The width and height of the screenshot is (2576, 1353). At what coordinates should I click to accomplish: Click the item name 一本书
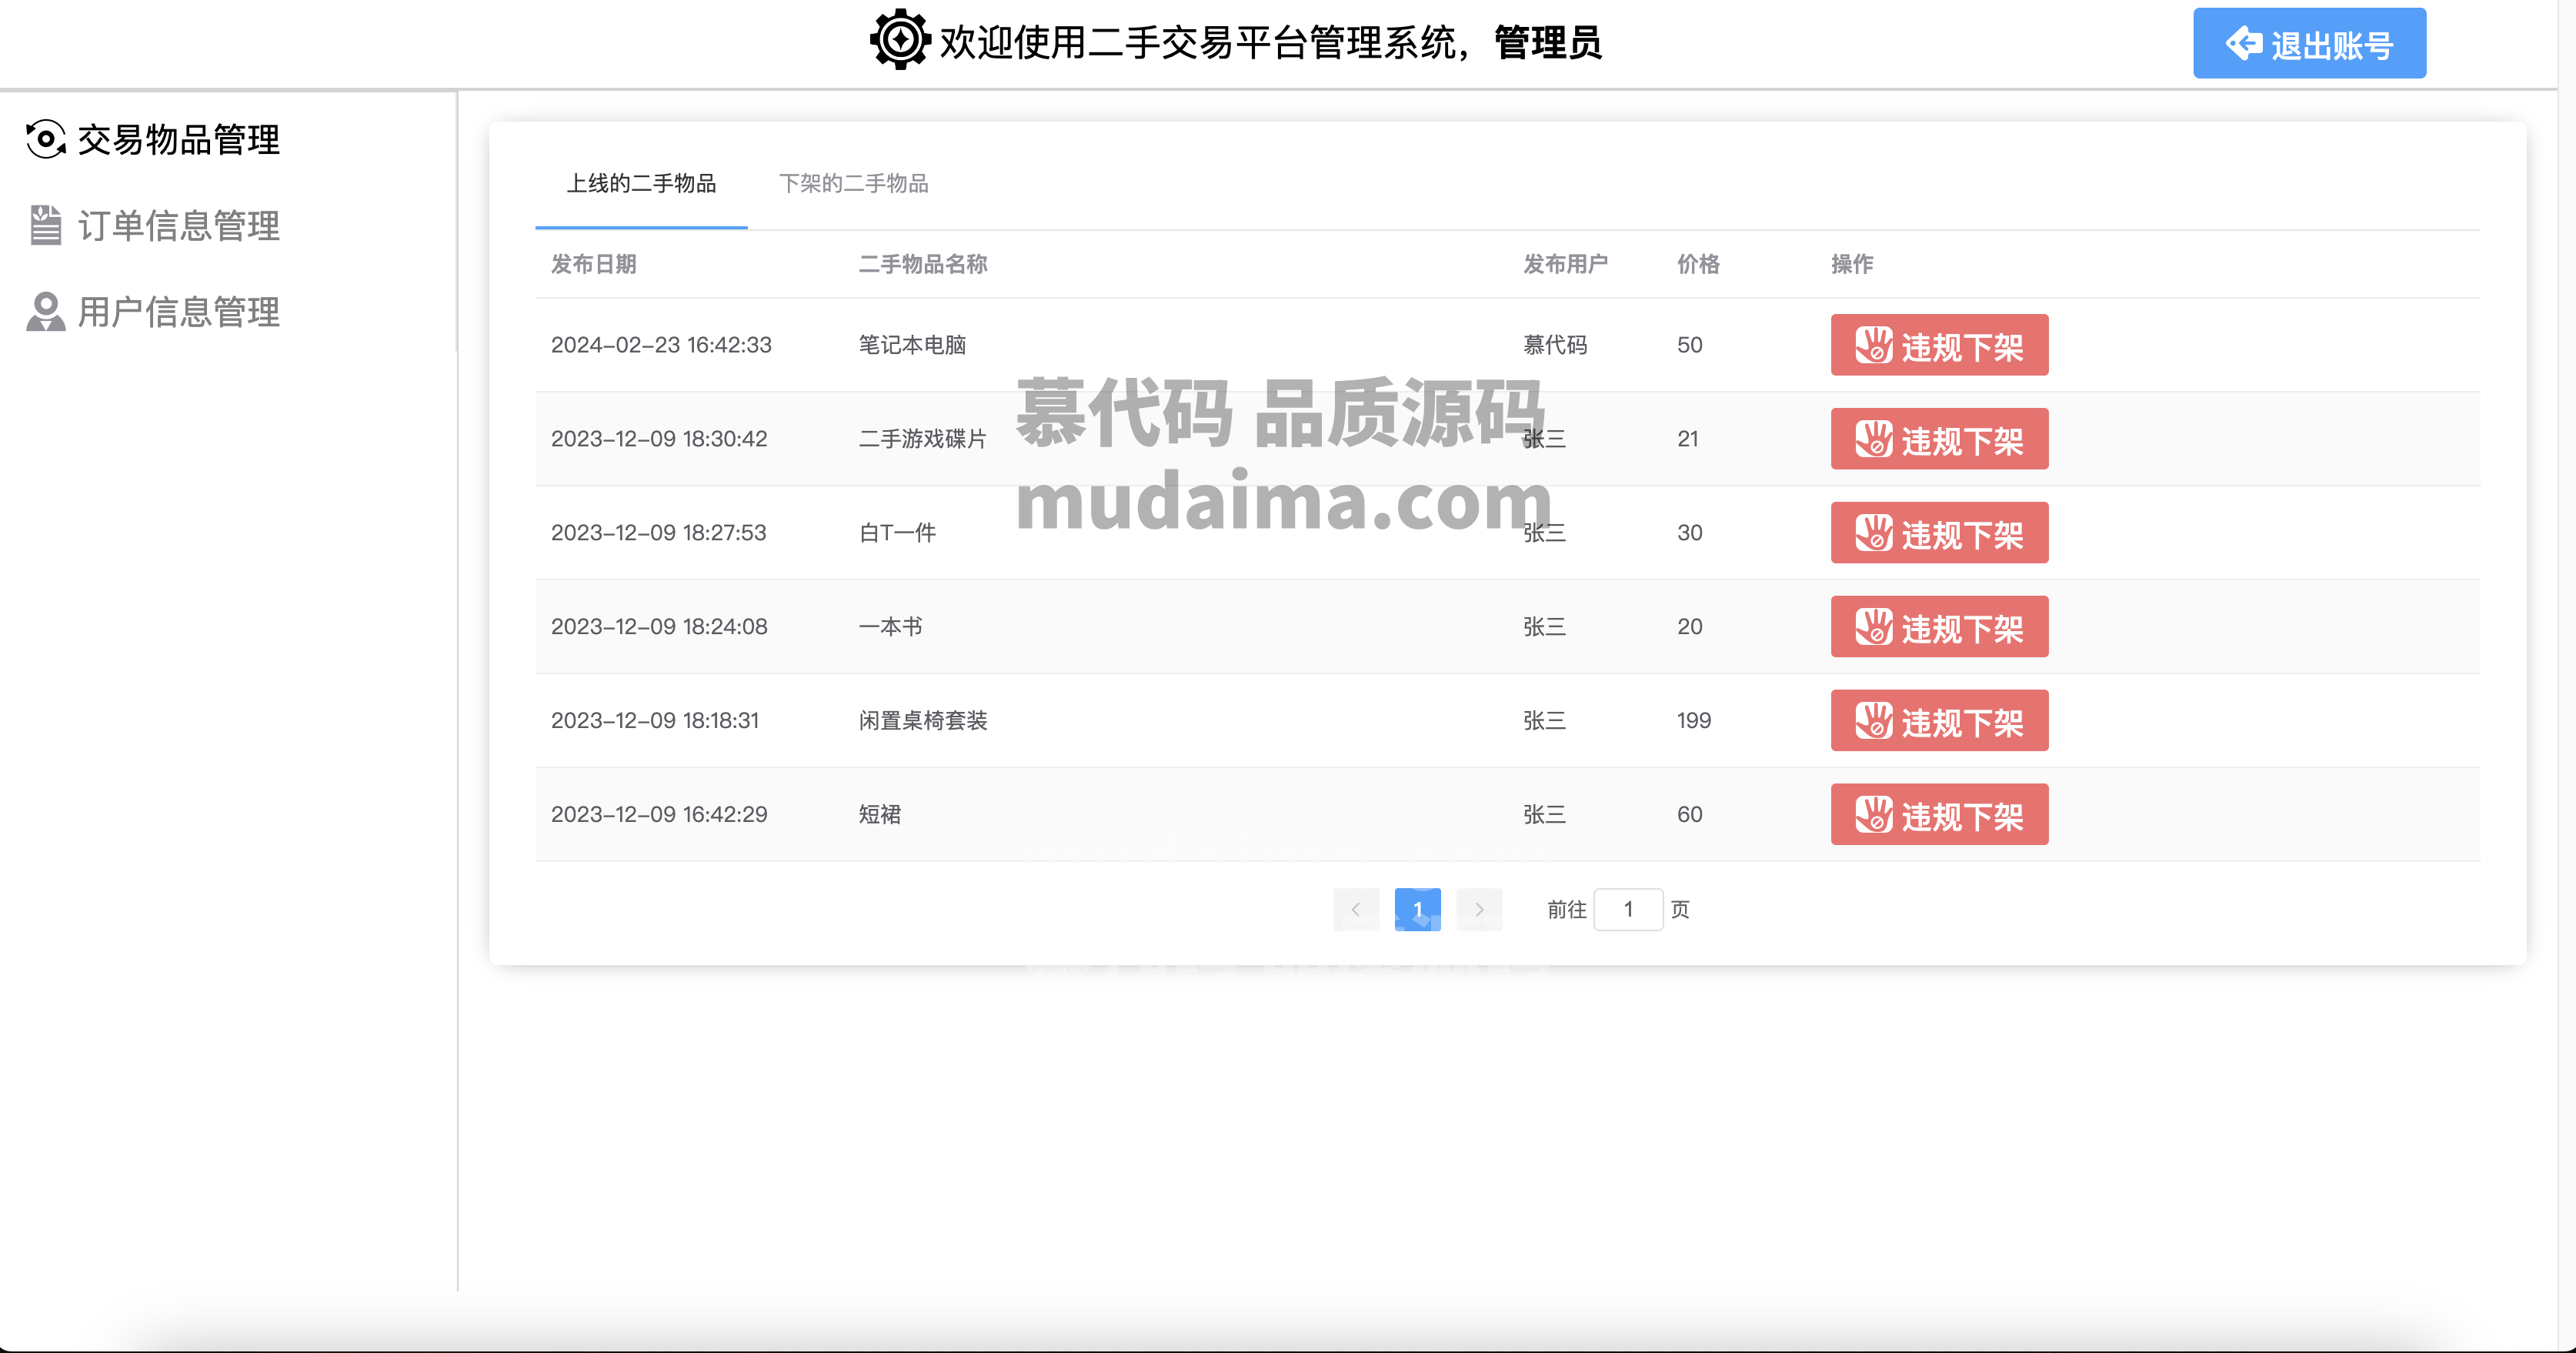(890, 627)
